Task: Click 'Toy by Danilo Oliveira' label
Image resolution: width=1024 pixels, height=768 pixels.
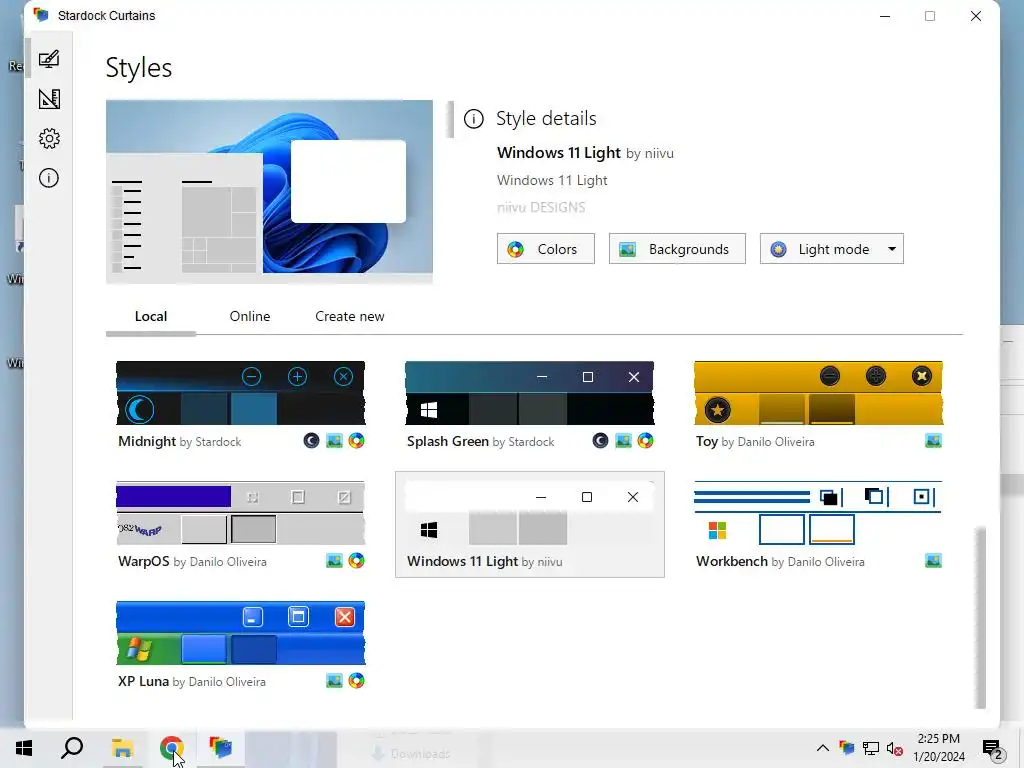Action: tap(755, 441)
